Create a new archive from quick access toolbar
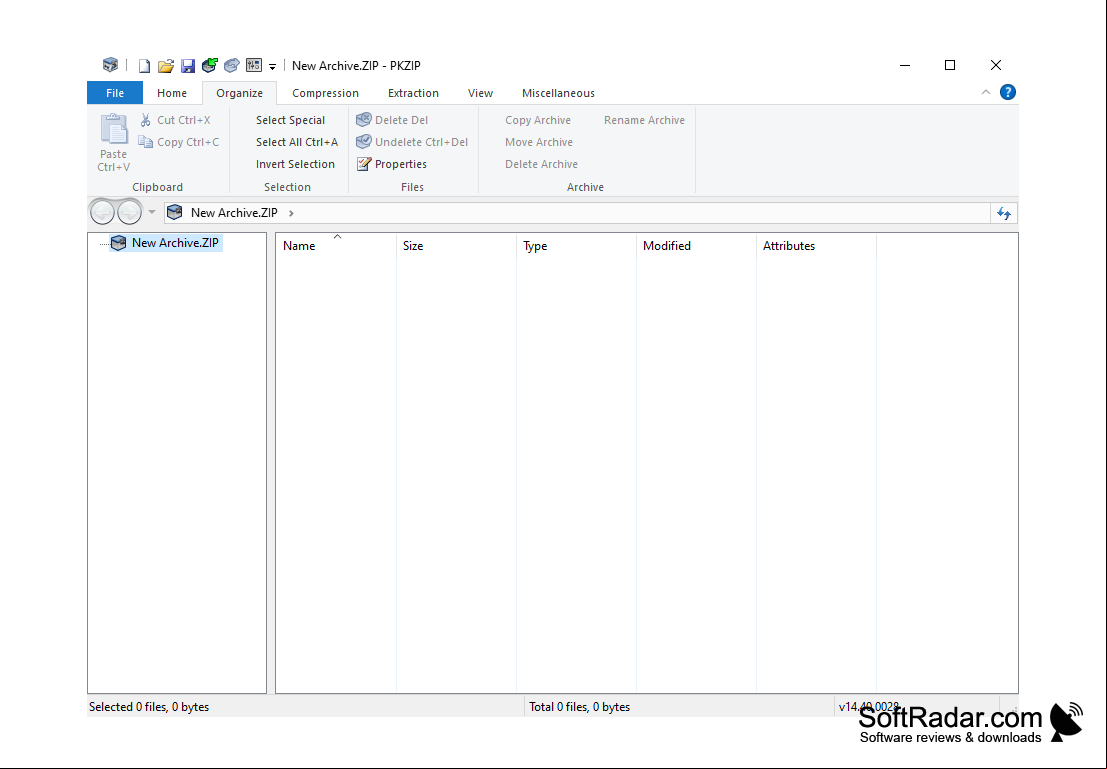The image size is (1107, 769). (144, 66)
